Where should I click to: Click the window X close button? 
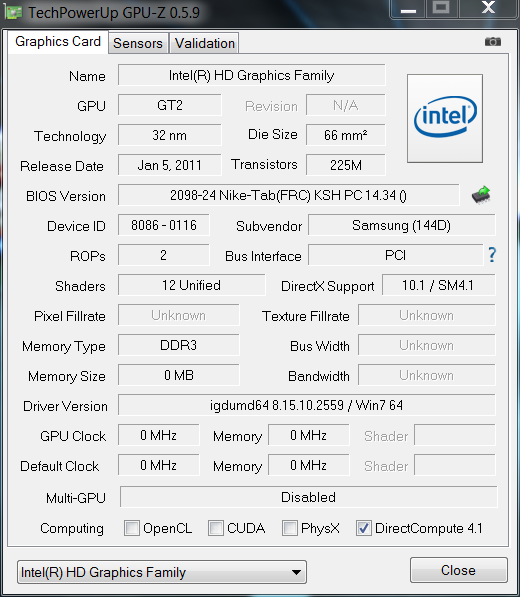tap(488, 8)
